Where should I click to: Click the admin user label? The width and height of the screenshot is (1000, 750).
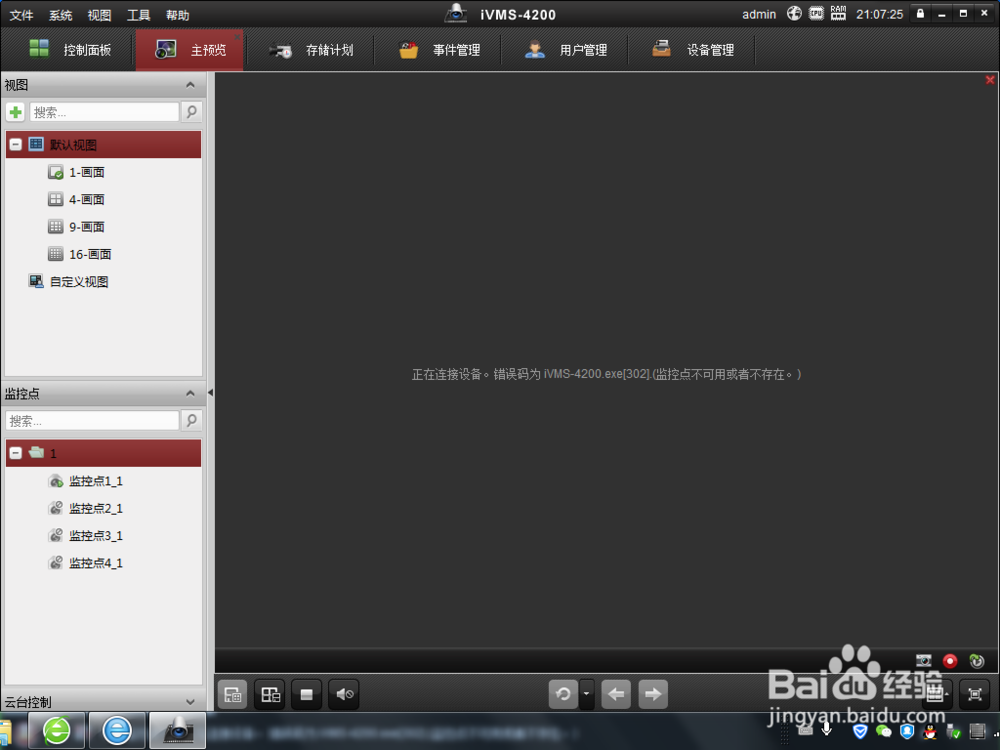(759, 15)
